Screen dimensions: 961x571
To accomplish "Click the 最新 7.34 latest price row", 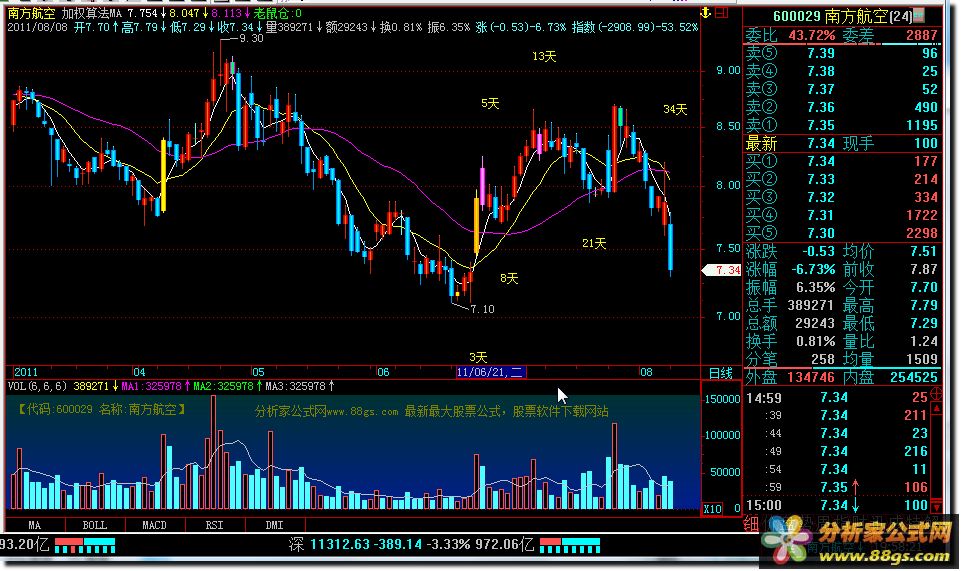I will pos(841,143).
